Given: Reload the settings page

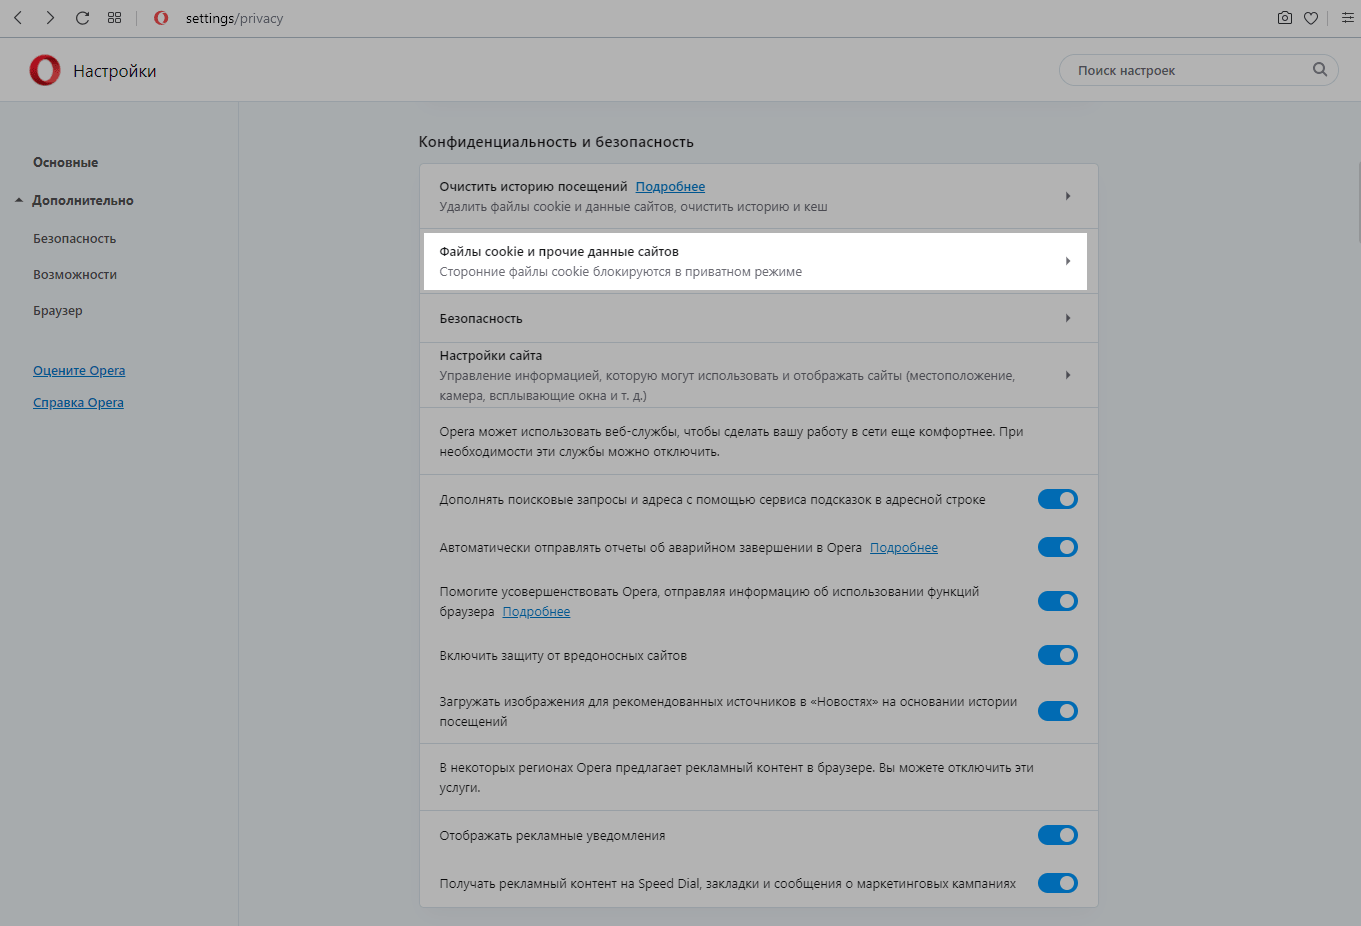Looking at the screenshot, I should pos(82,18).
